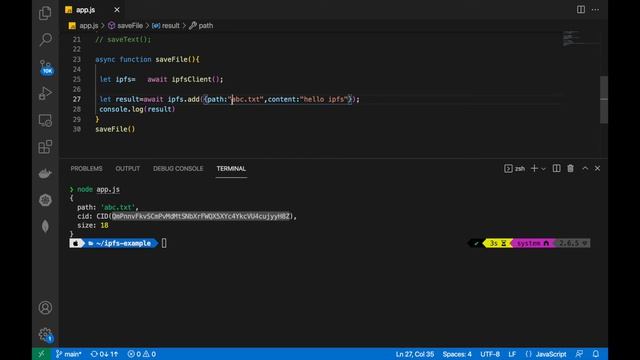Click the 'size: 18' terminal output
The width and height of the screenshot is (640, 360).
point(93,225)
